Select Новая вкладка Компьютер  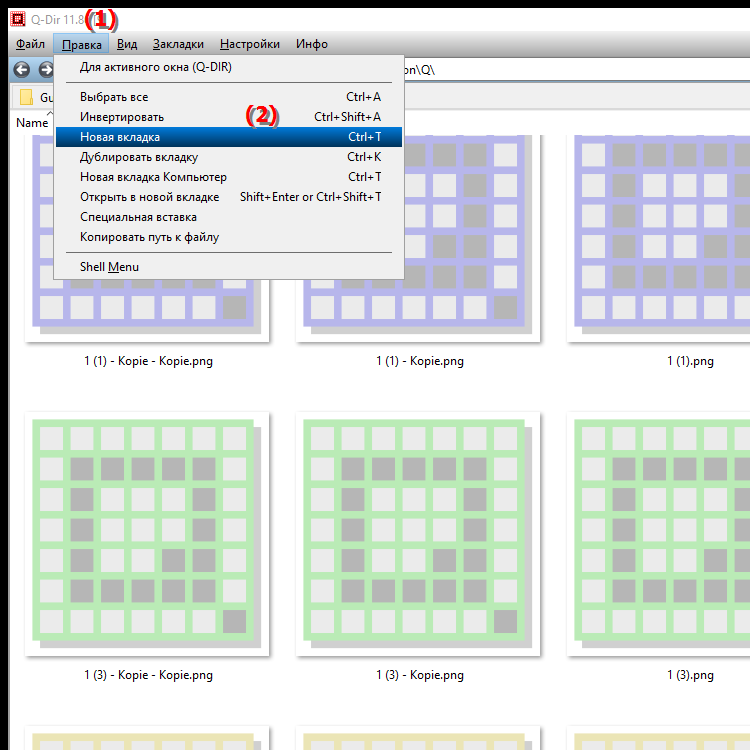tap(153, 177)
